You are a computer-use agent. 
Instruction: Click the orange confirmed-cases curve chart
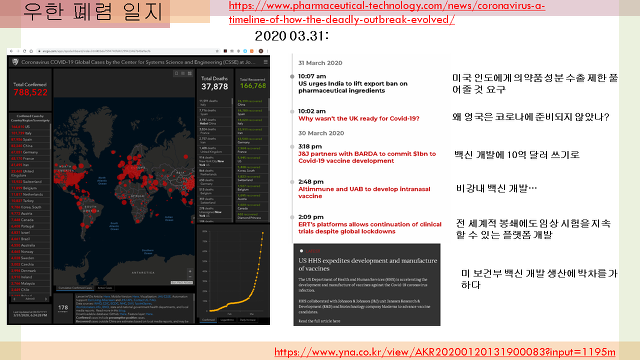(x=233, y=271)
